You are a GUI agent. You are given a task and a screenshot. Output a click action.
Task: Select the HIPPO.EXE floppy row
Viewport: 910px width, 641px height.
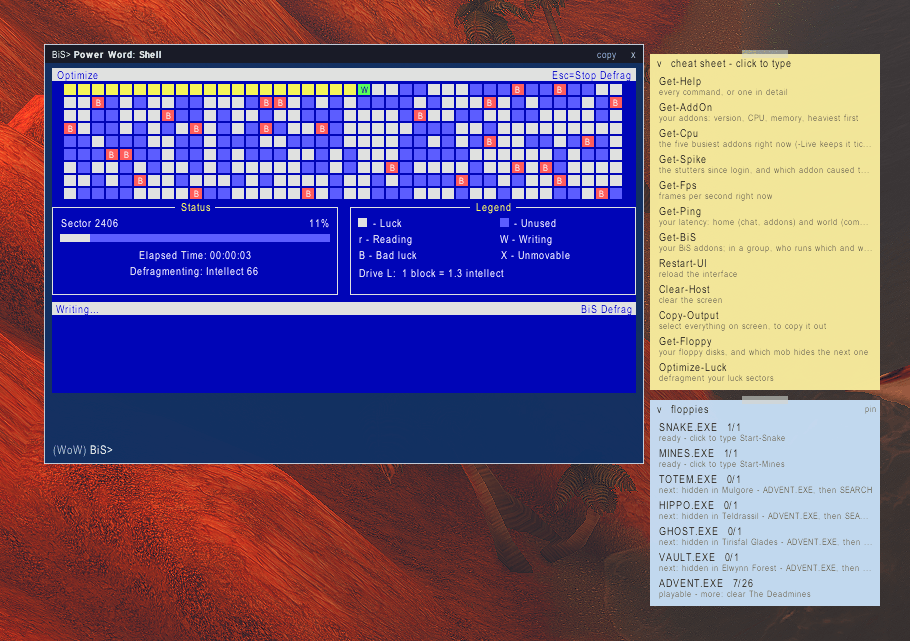coord(765,510)
